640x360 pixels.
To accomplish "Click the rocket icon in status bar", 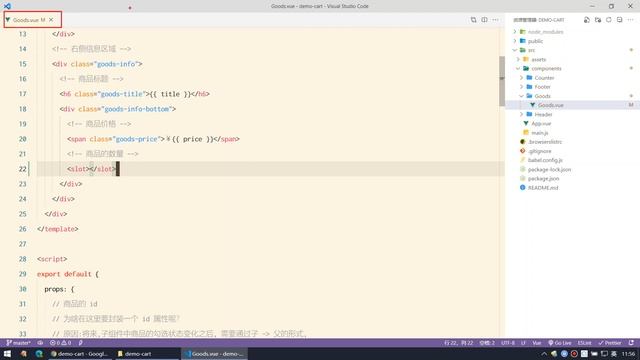I will pos(80,343).
